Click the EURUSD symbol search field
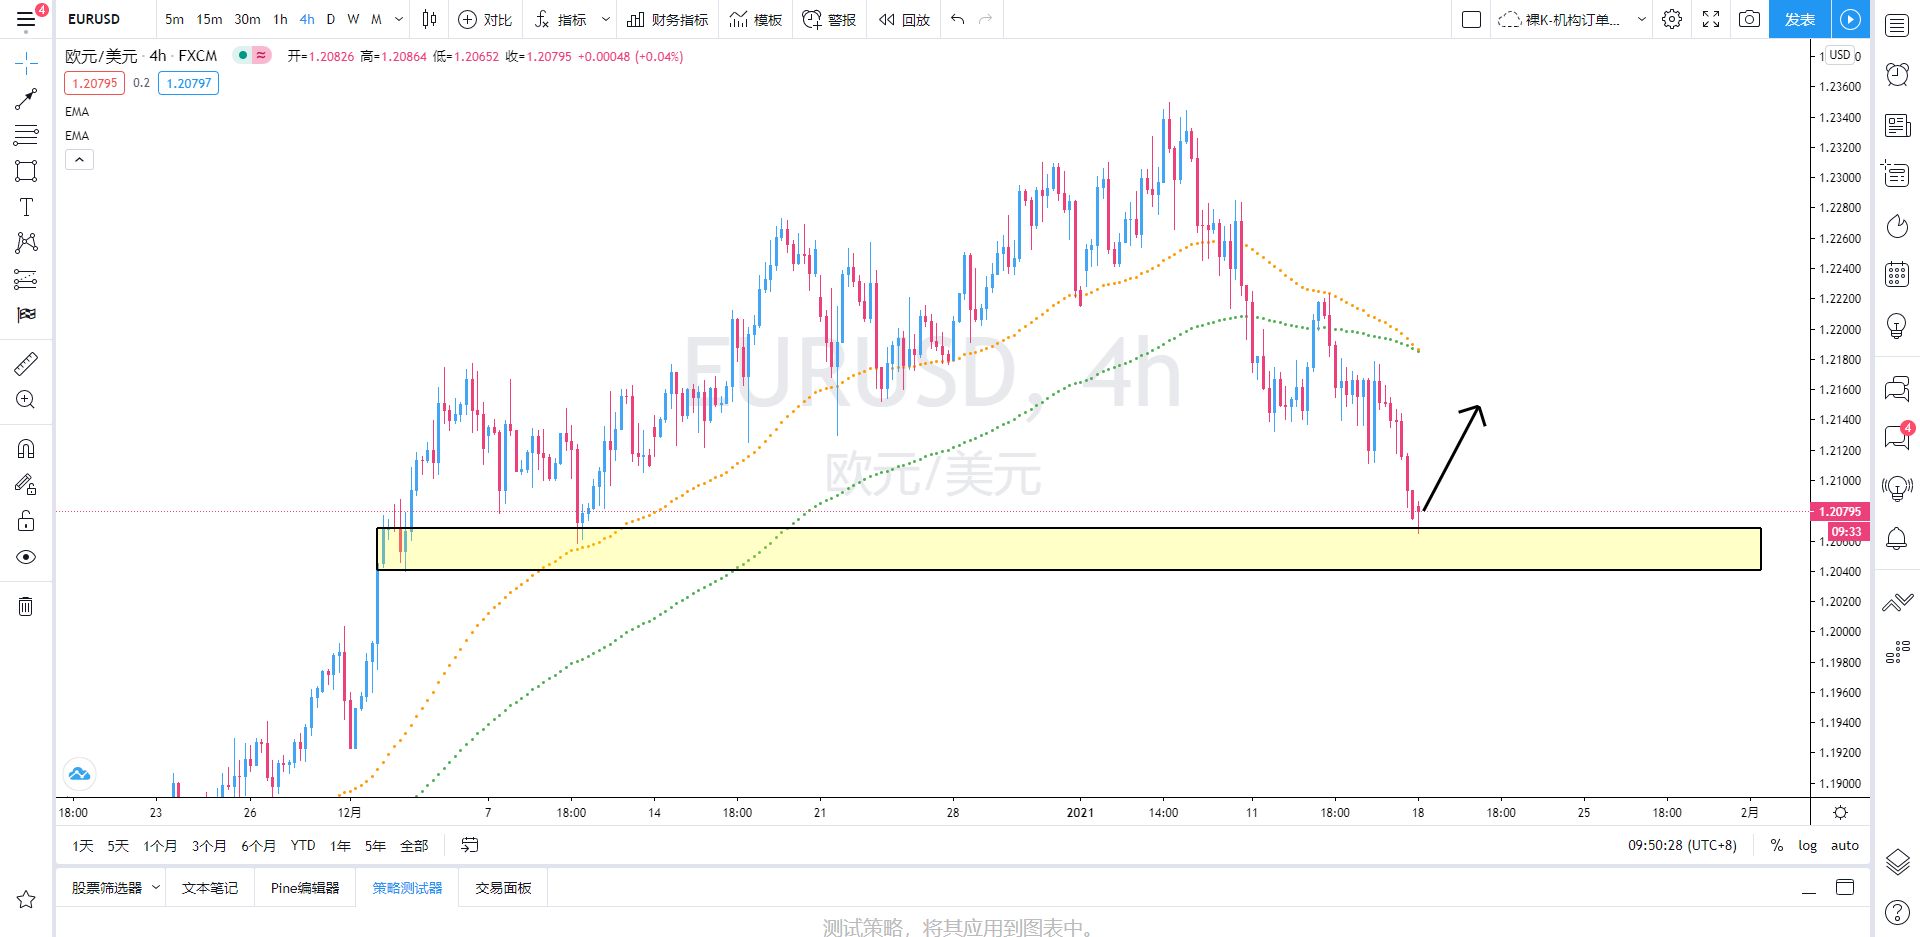Image resolution: width=1920 pixels, height=937 pixels. 105,19
